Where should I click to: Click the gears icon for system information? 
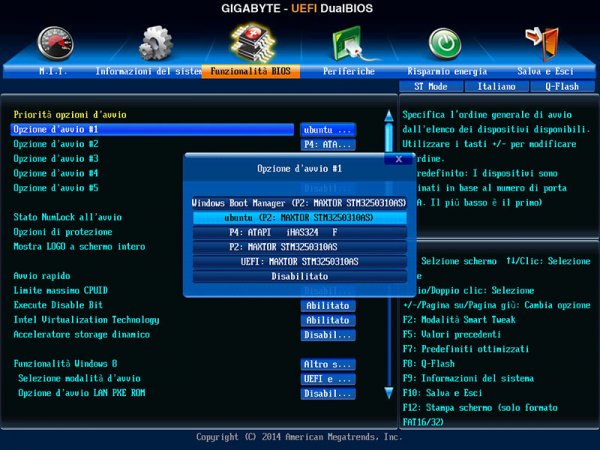pyautogui.click(x=155, y=43)
